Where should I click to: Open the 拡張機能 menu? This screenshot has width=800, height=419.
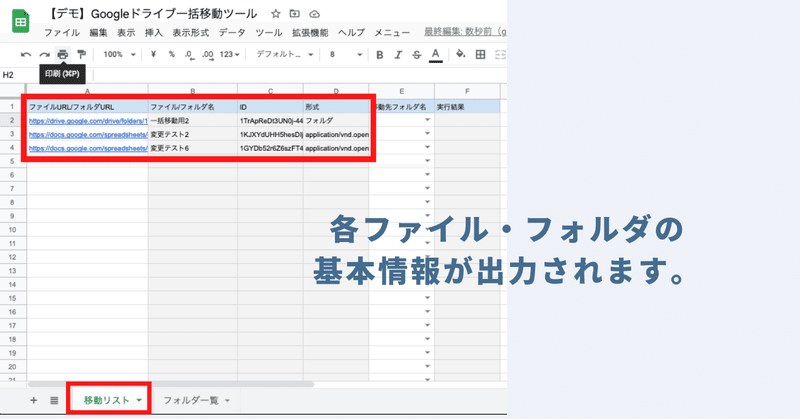coord(310,33)
